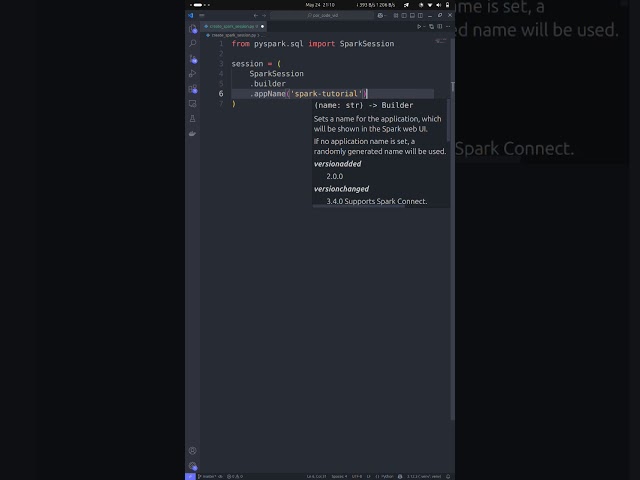The width and height of the screenshot is (640, 480).
Task: Click .builder on line 5
Action: tap(267, 84)
